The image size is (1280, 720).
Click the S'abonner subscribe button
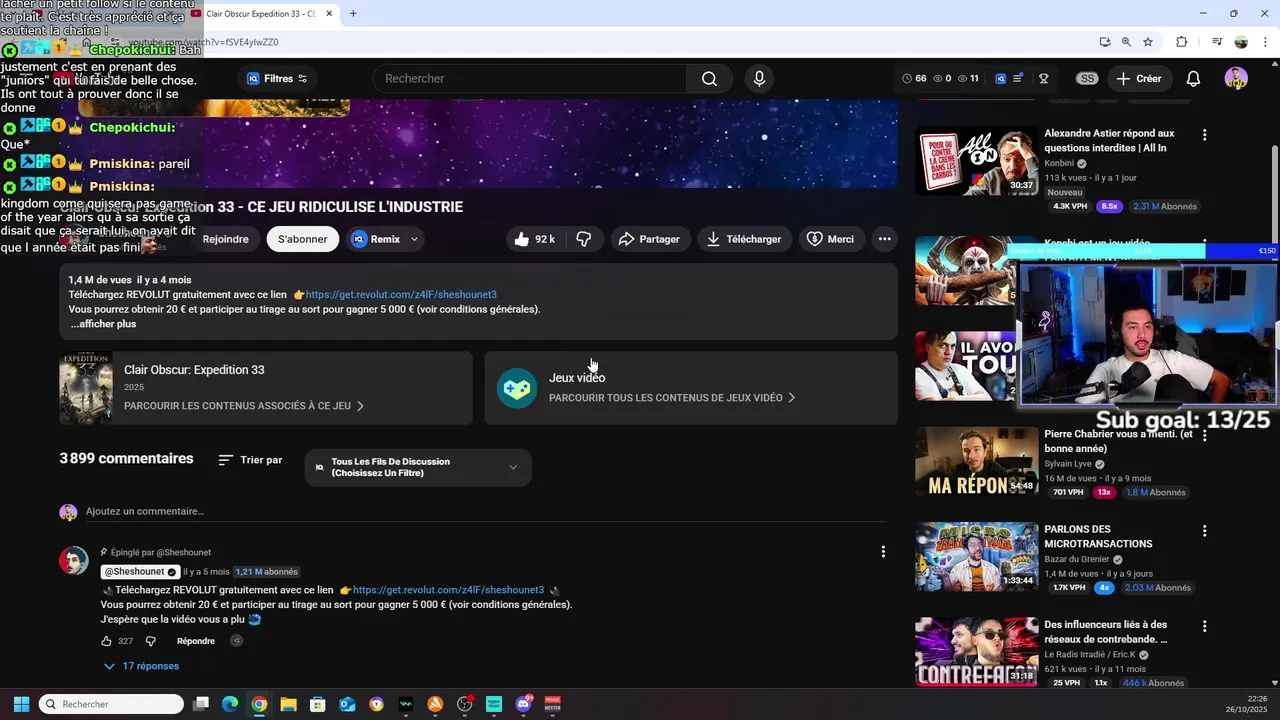tap(302, 239)
